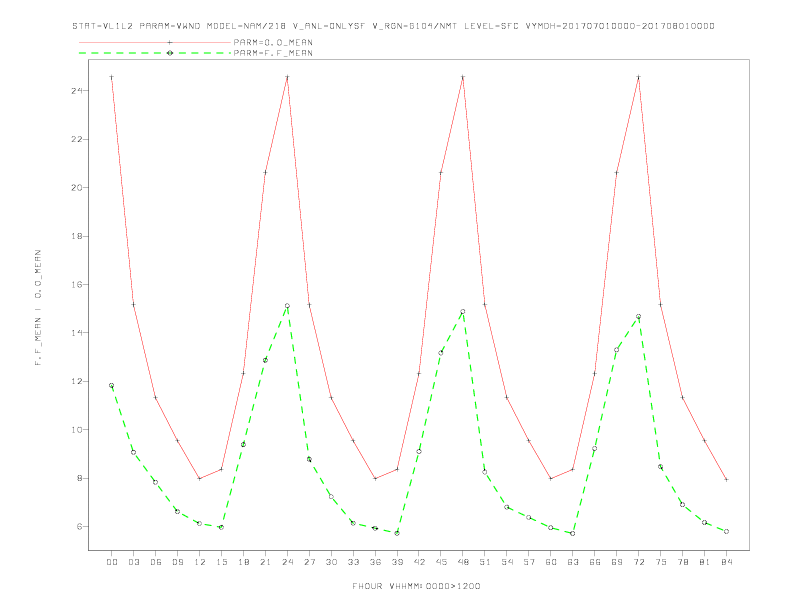Click the x-axis tick label 72
This screenshot has height=612, width=792.
click(638, 562)
